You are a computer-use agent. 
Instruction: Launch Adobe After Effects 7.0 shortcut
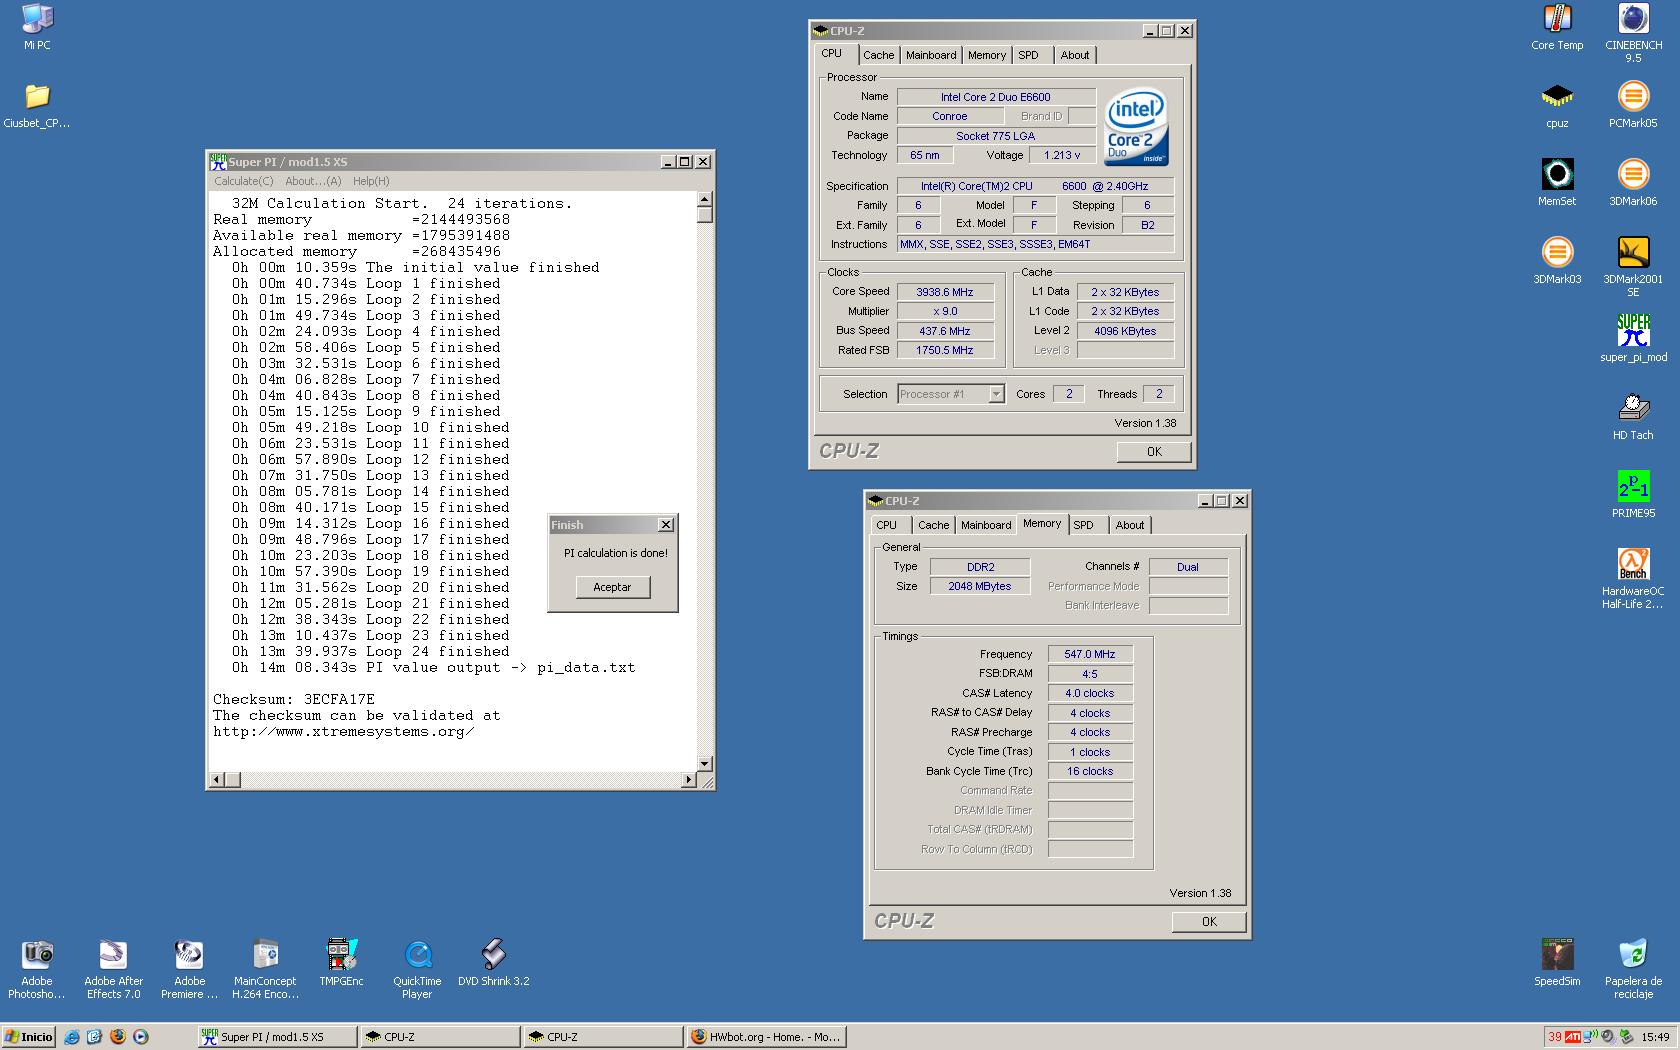(x=113, y=969)
